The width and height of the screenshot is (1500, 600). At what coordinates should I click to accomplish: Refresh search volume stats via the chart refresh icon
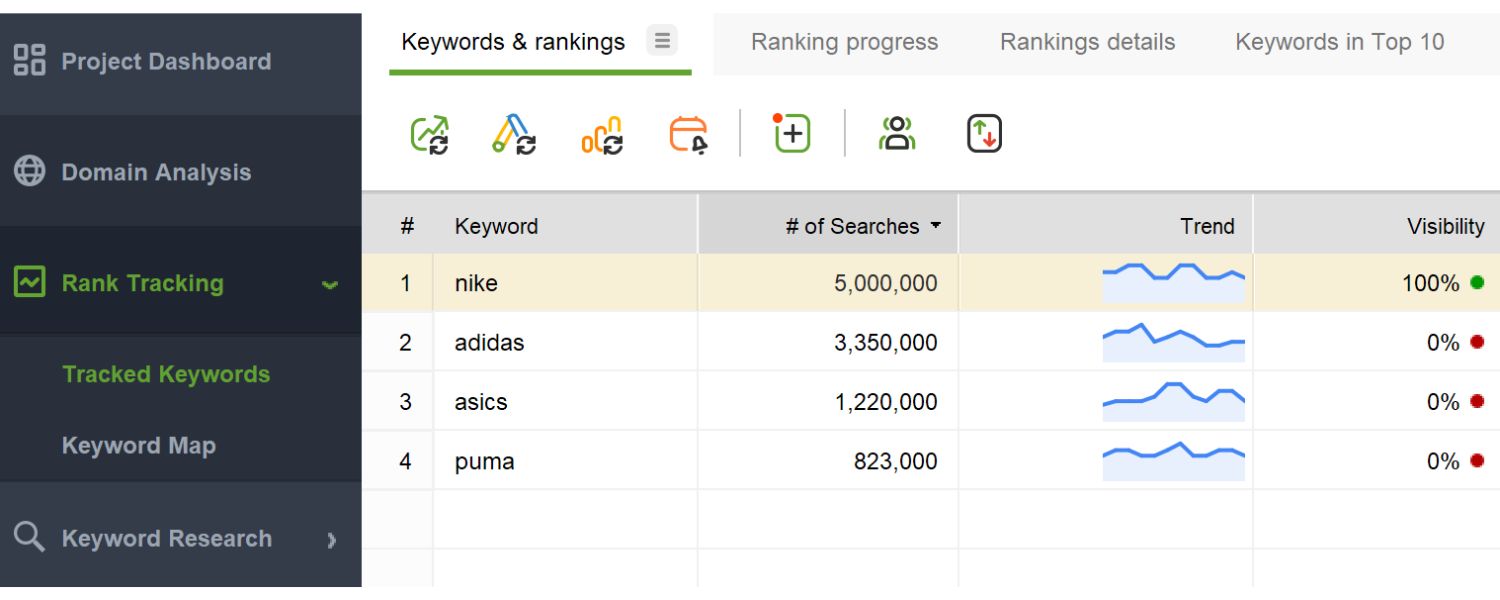click(598, 135)
